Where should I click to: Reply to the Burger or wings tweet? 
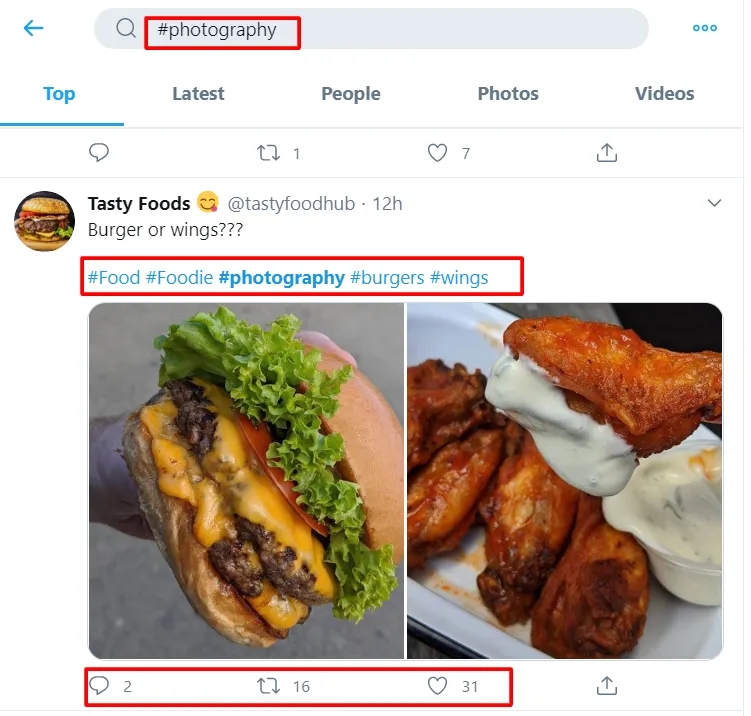point(99,686)
